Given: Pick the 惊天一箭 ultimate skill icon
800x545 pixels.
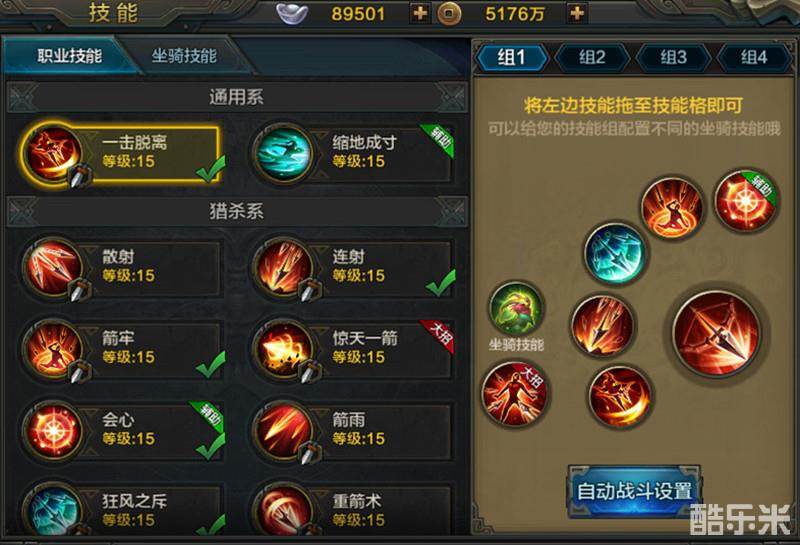Looking at the screenshot, I should coord(283,350).
